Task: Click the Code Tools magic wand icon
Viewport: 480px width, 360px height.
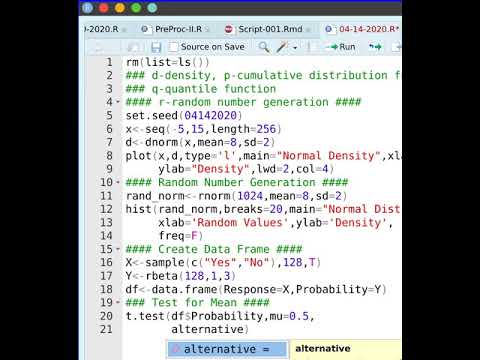Action: (282, 47)
